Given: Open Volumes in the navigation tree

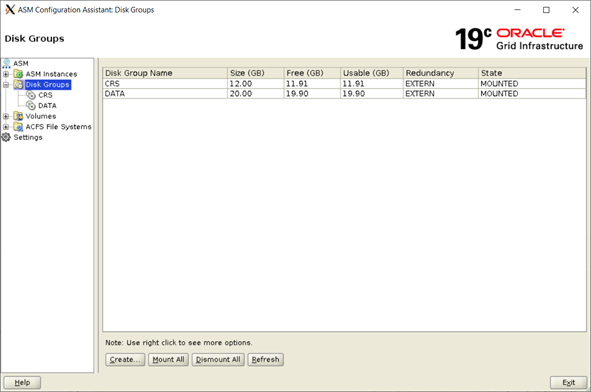Looking at the screenshot, I should pyautogui.click(x=41, y=116).
